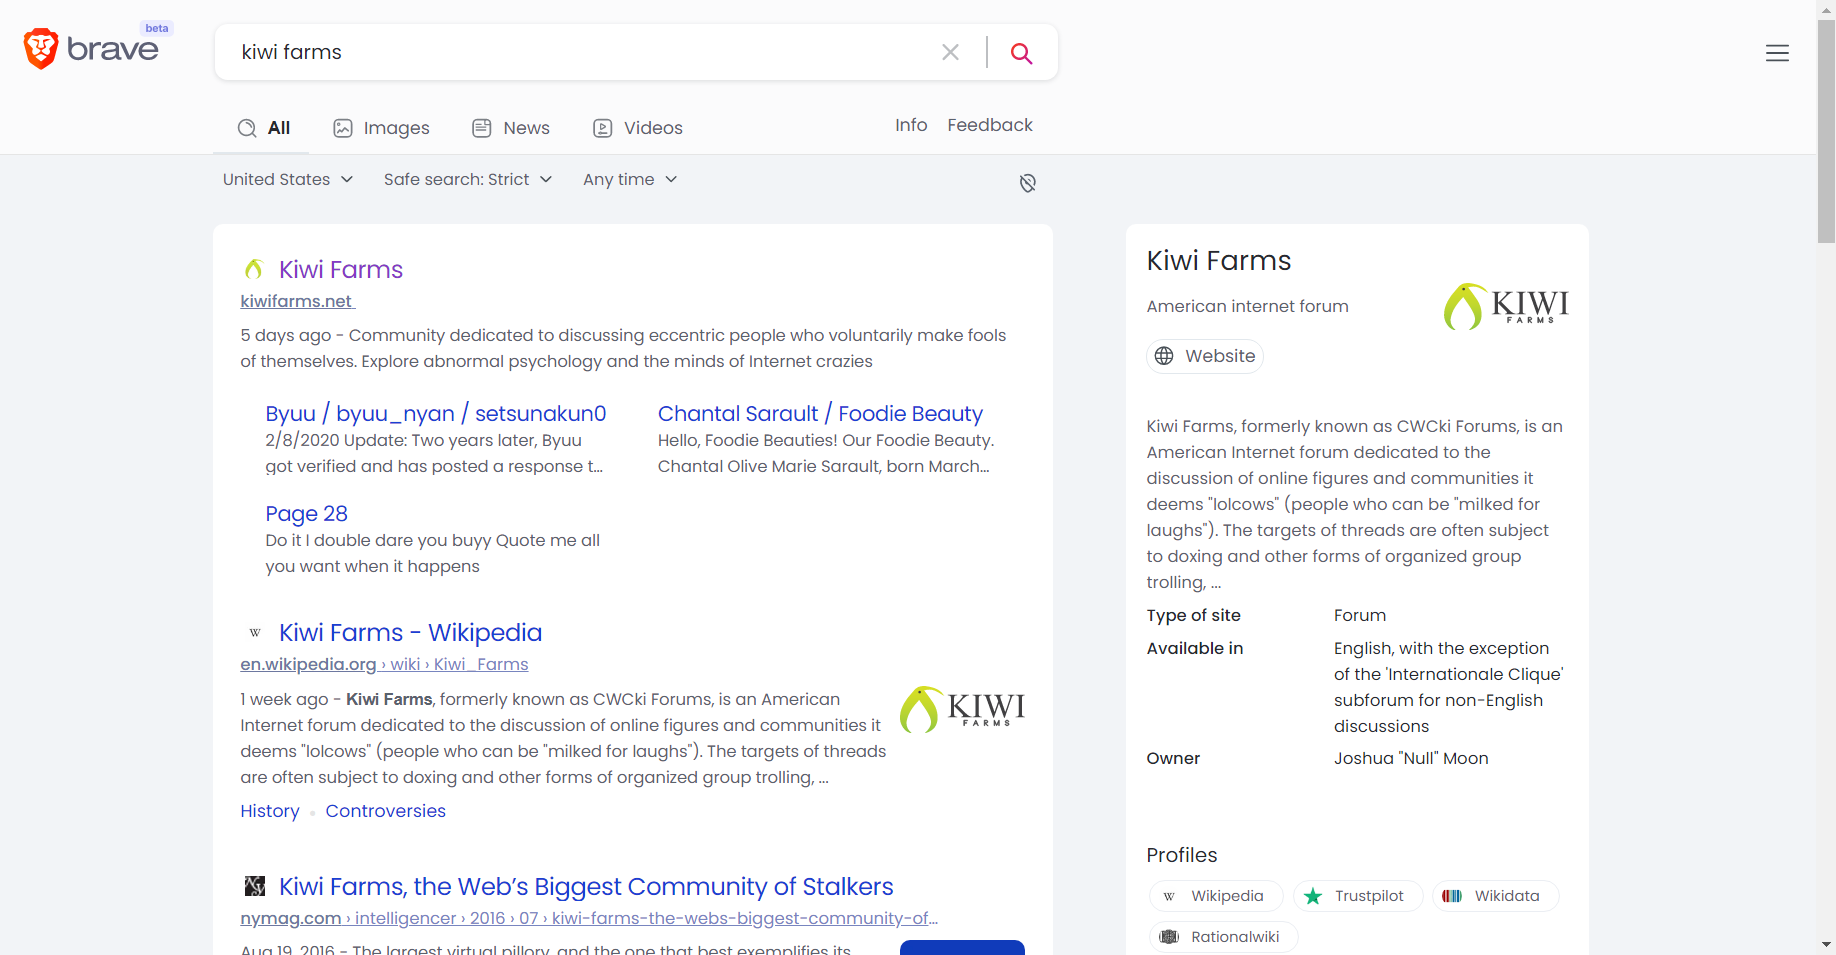
Task: Open Byuu / byuu_nyan / setsunakun0 sublink
Action: 436,414
